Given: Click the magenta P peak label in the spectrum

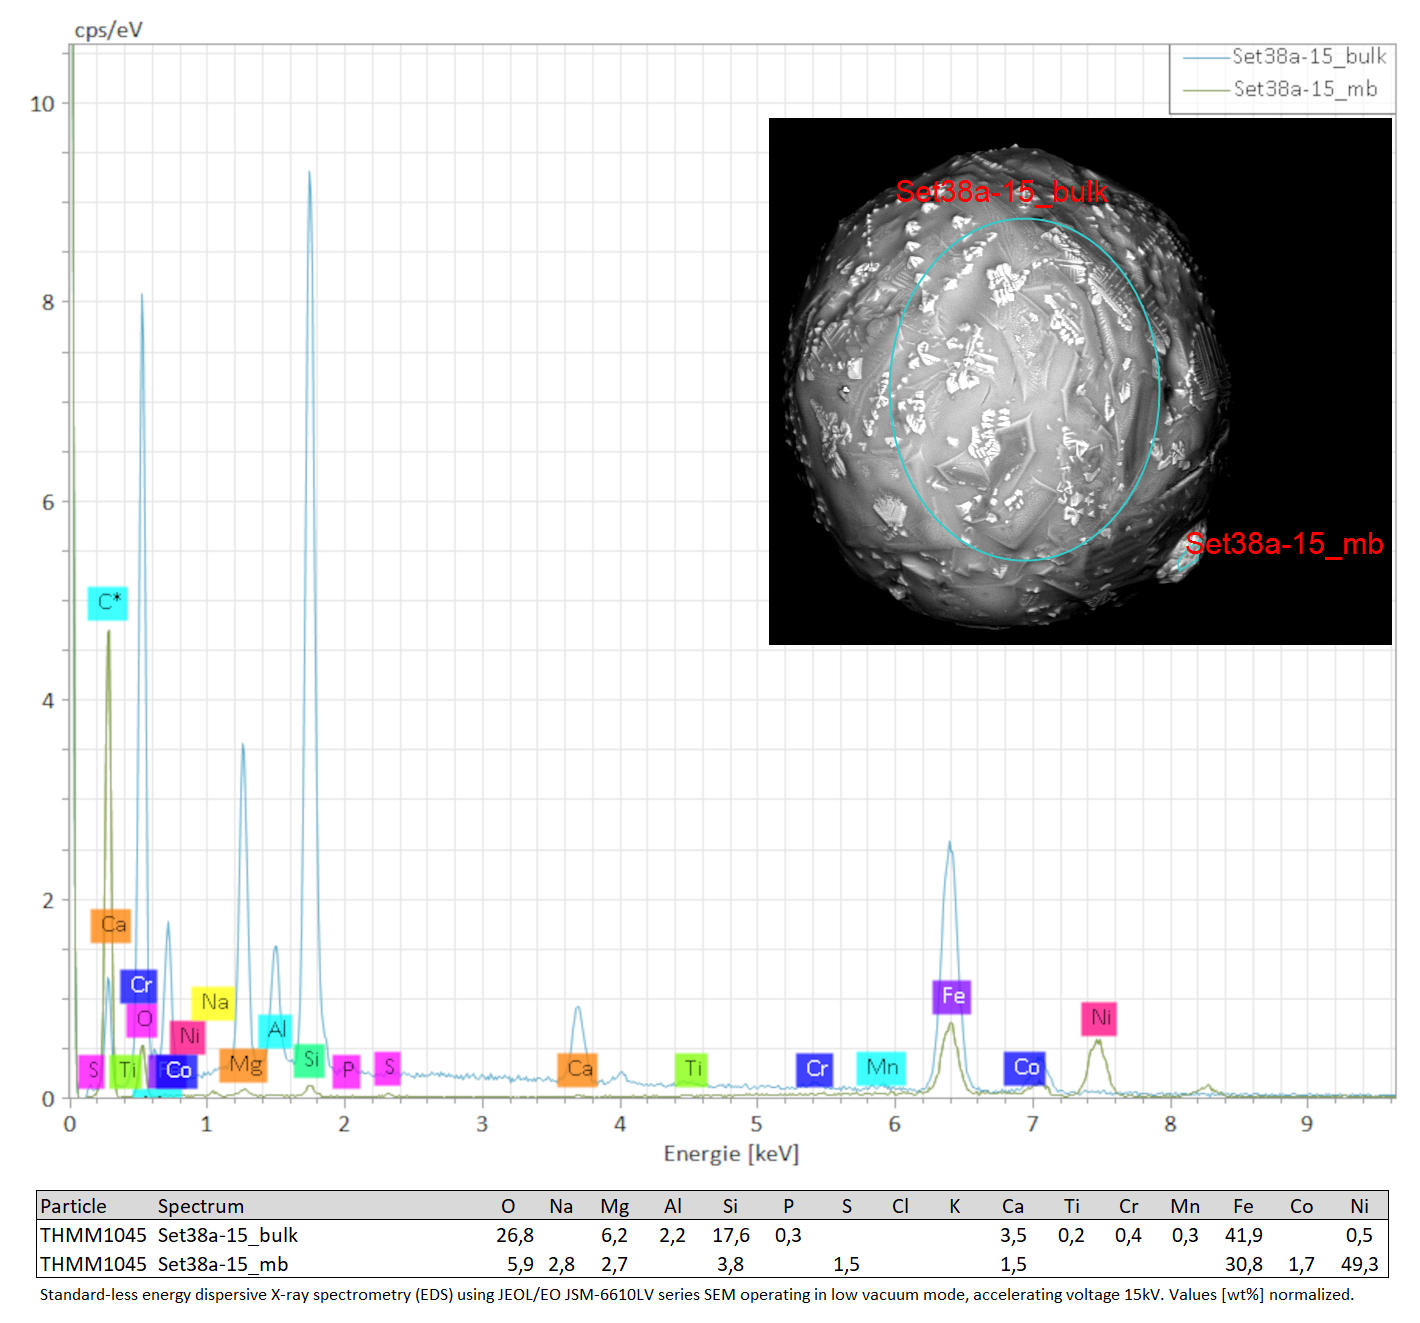Looking at the screenshot, I should (x=346, y=1071).
